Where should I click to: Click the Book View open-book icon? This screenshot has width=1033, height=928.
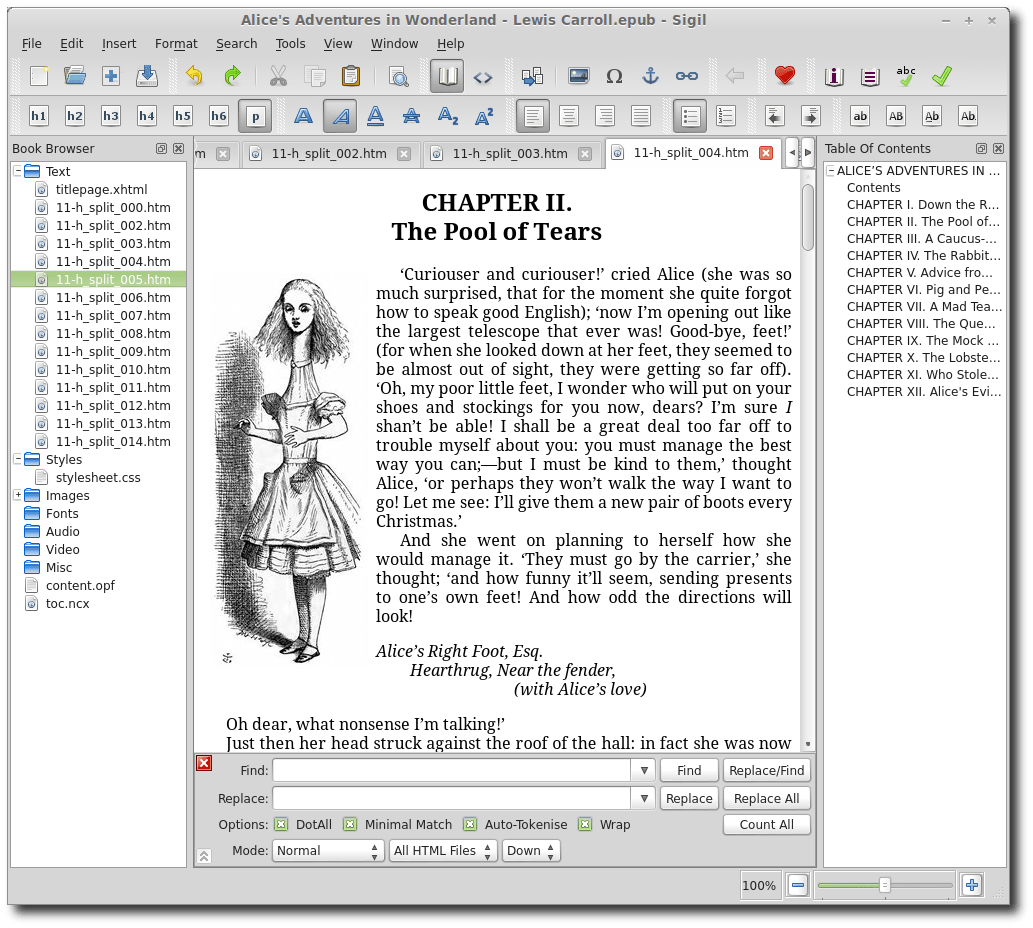coord(446,76)
